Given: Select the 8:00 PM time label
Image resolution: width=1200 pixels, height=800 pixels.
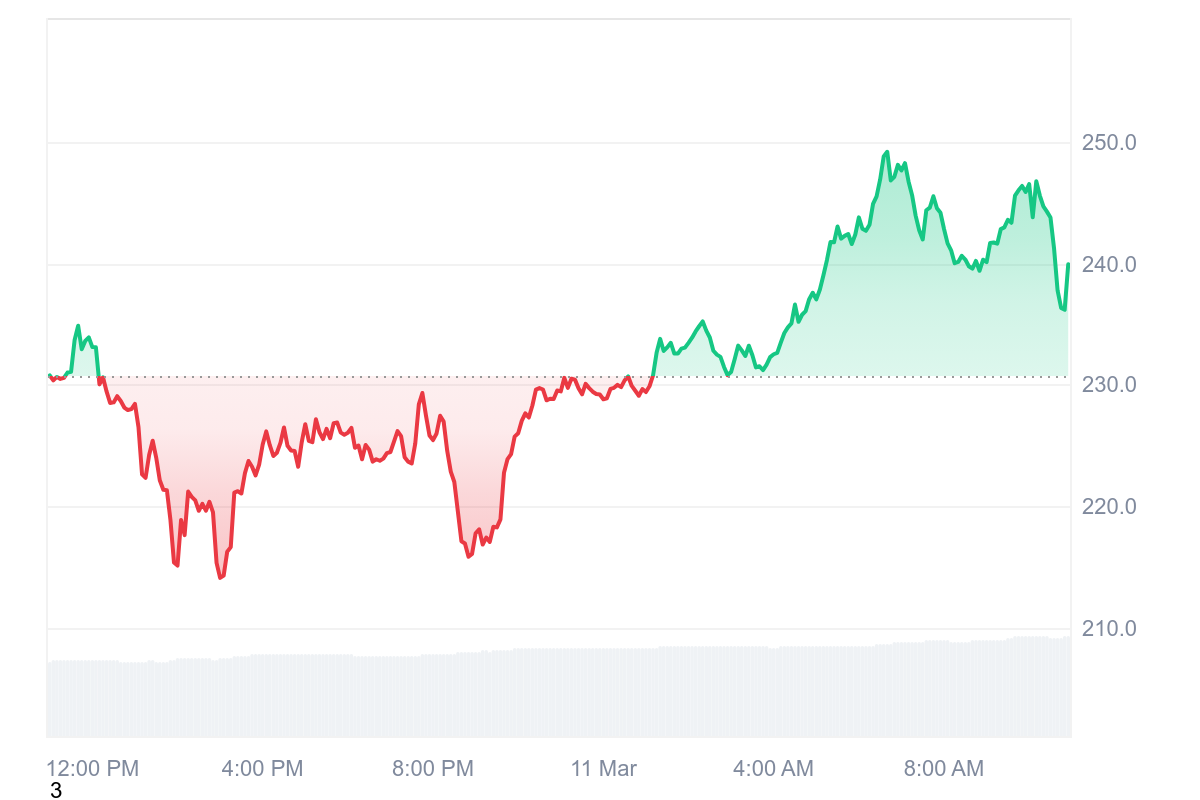Looking at the screenshot, I should [433, 769].
